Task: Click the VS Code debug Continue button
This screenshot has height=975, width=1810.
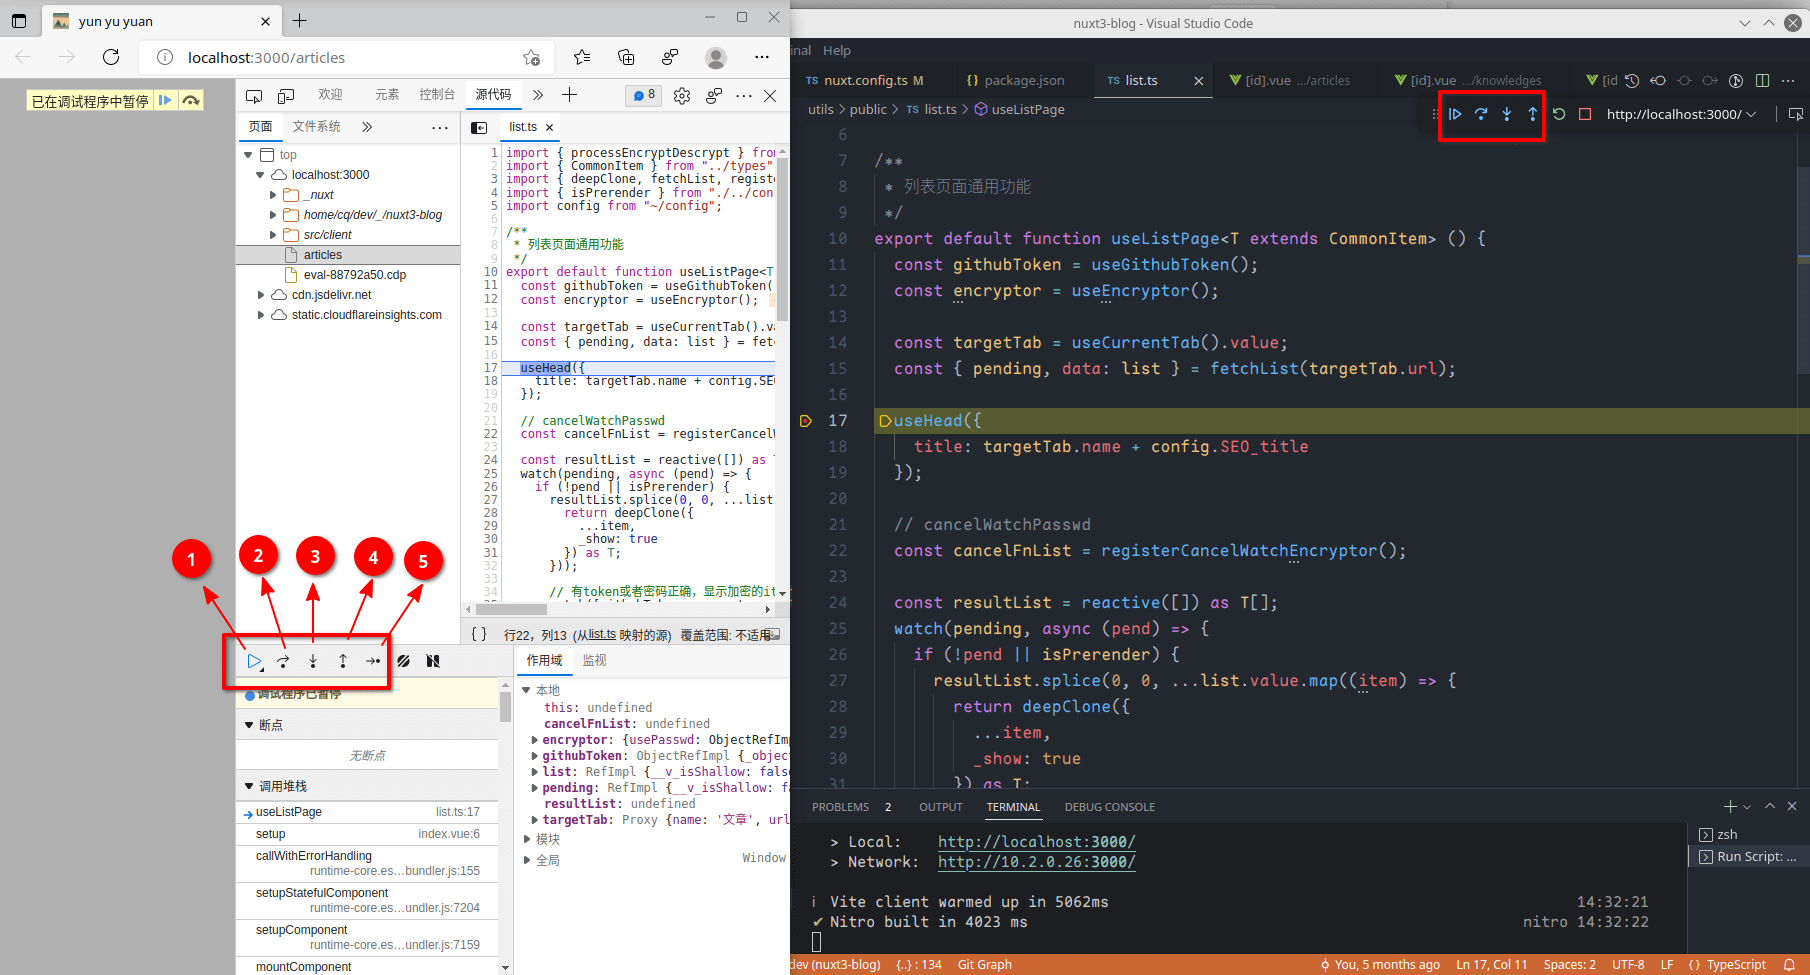Action: (1455, 114)
